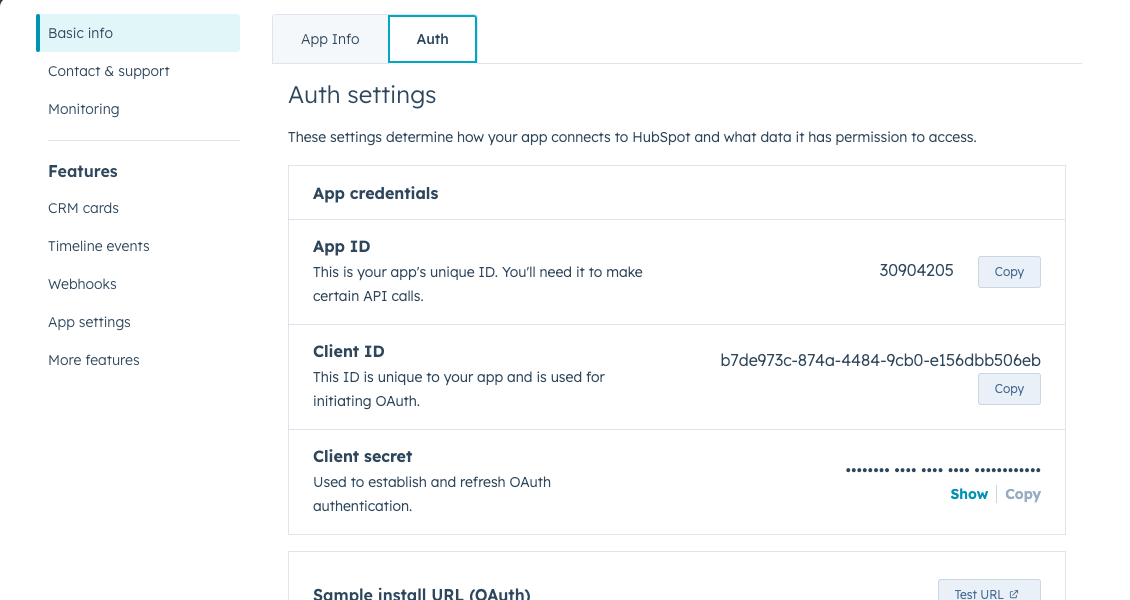Click the App ID number 30904205
The width and height of the screenshot is (1130, 600).
pyautogui.click(x=916, y=270)
